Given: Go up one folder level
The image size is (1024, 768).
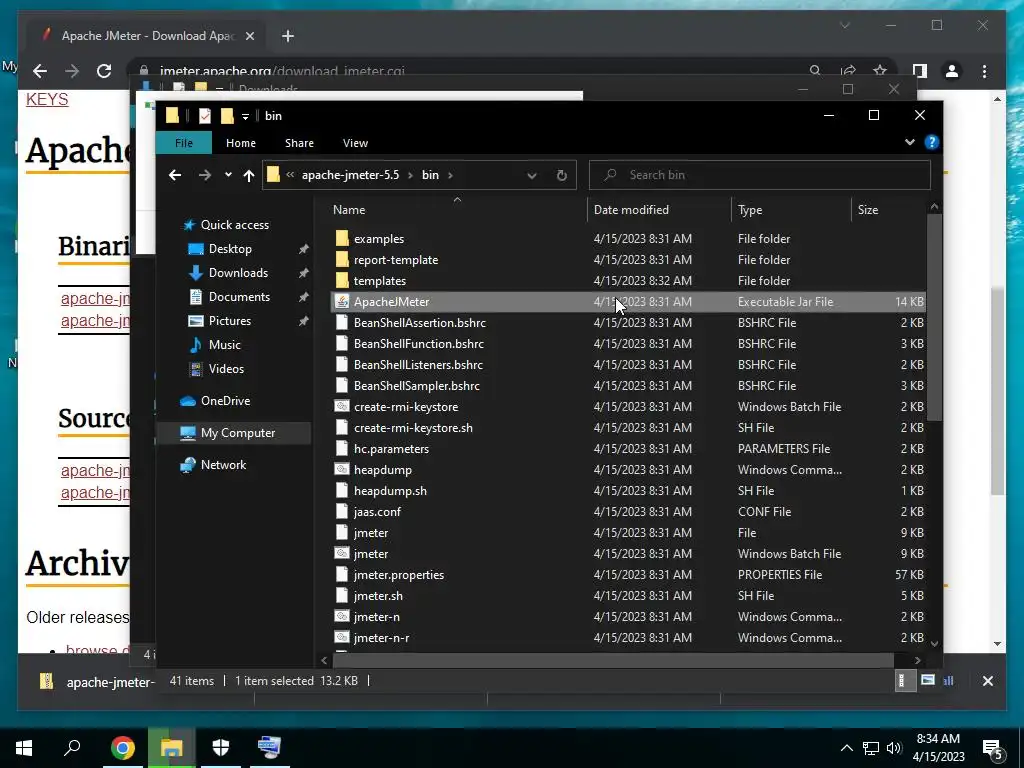Looking at the screenshot, I should pos(249,175).
